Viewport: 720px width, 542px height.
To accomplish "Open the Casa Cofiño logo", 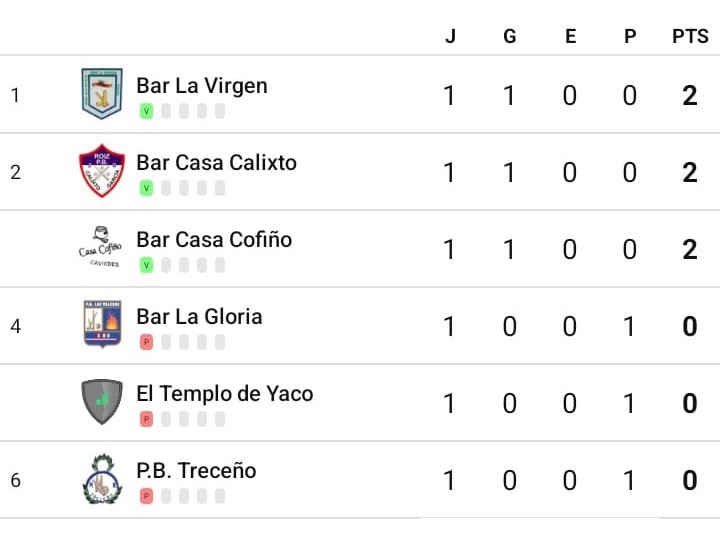I will pyautogui.click(x=101, y=247).
